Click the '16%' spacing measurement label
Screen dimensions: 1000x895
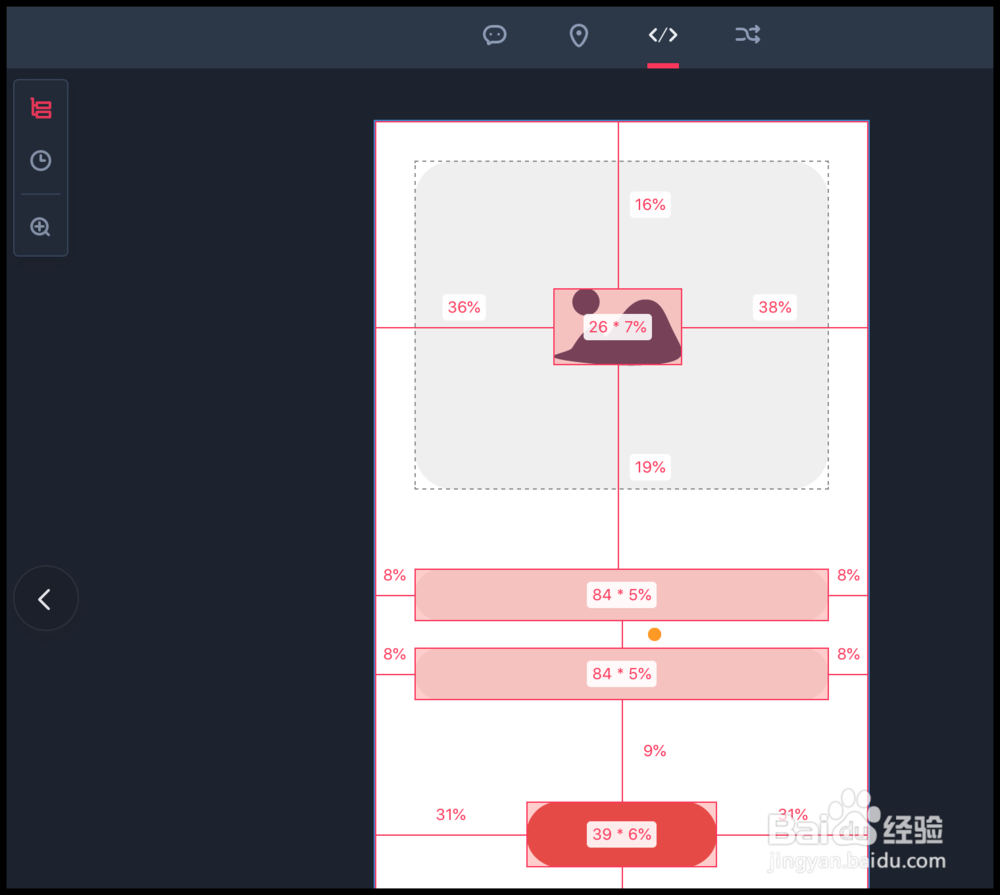tap(650, 204)
